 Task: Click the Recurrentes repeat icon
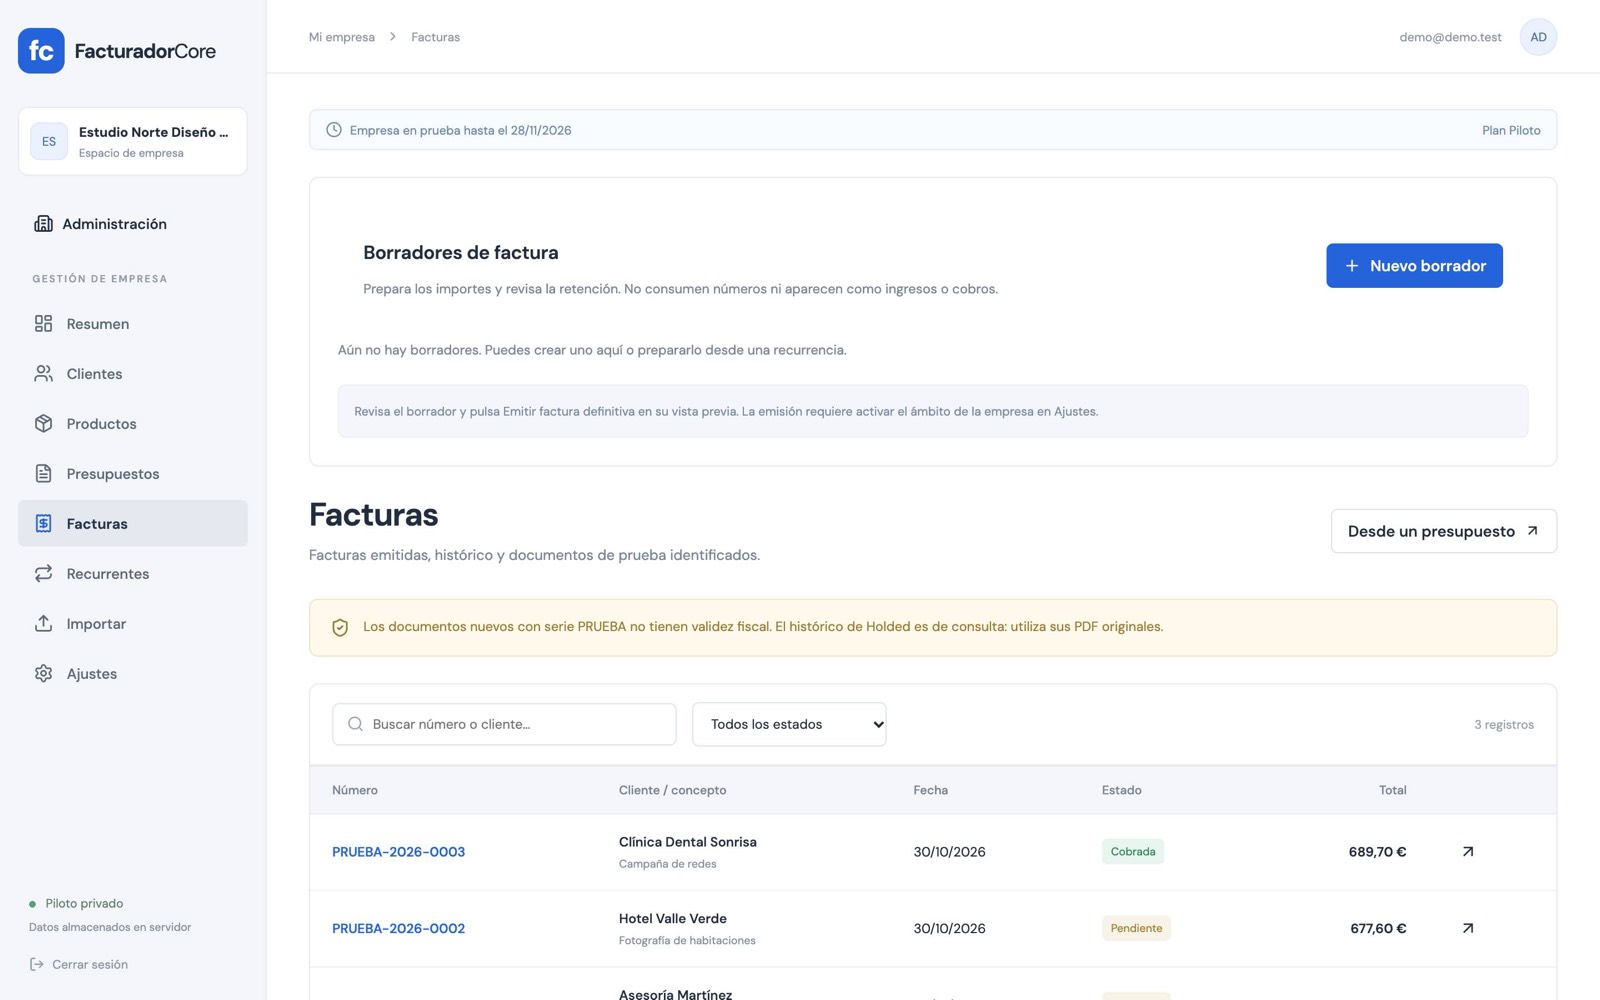tap(43, 573)
